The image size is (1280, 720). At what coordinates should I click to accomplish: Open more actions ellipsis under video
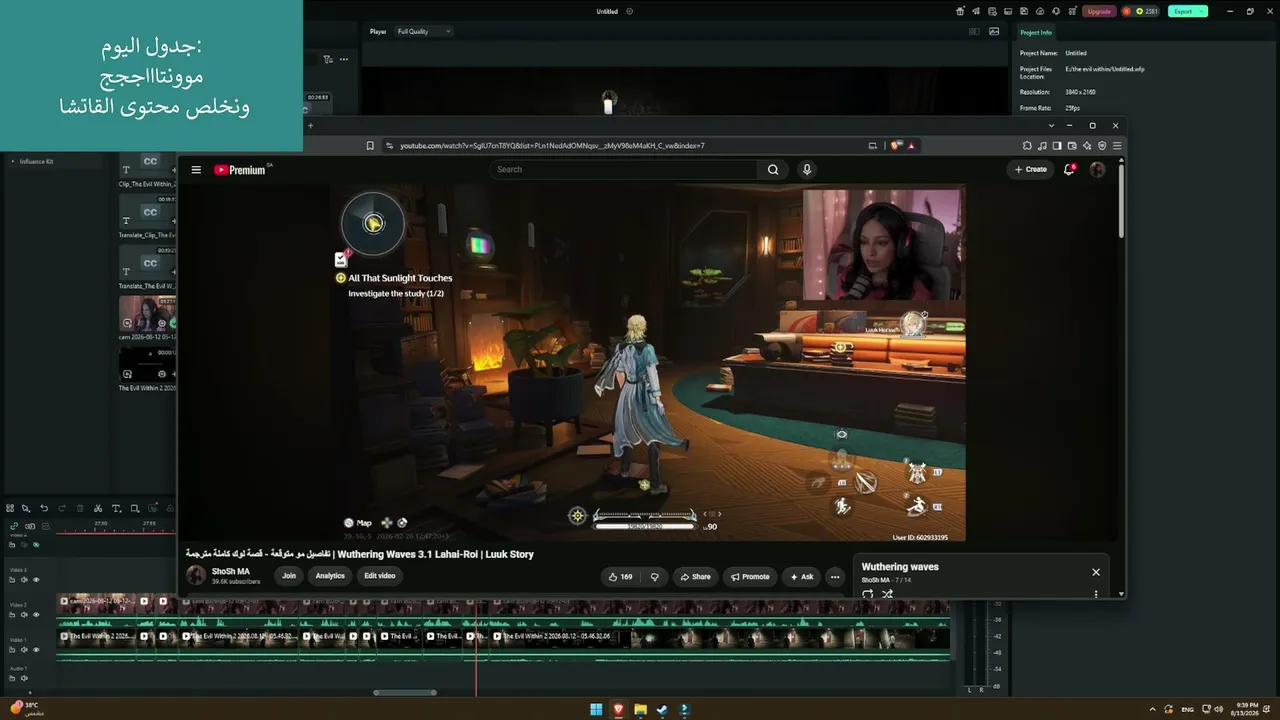pos(835,576)
